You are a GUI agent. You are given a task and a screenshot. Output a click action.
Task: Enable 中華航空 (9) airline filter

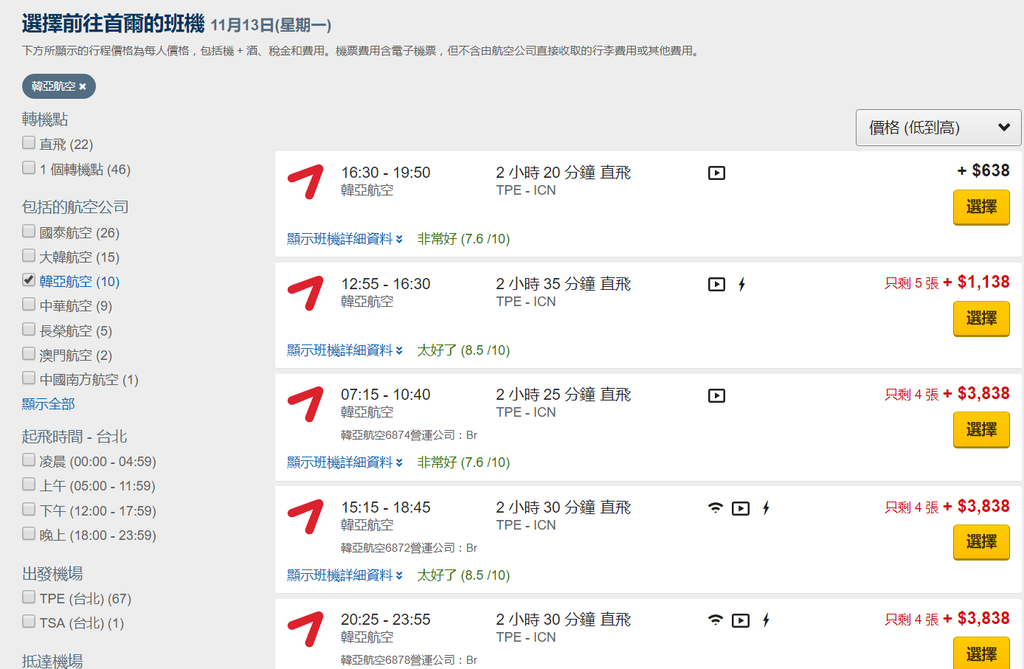click(x=29, y=305)
